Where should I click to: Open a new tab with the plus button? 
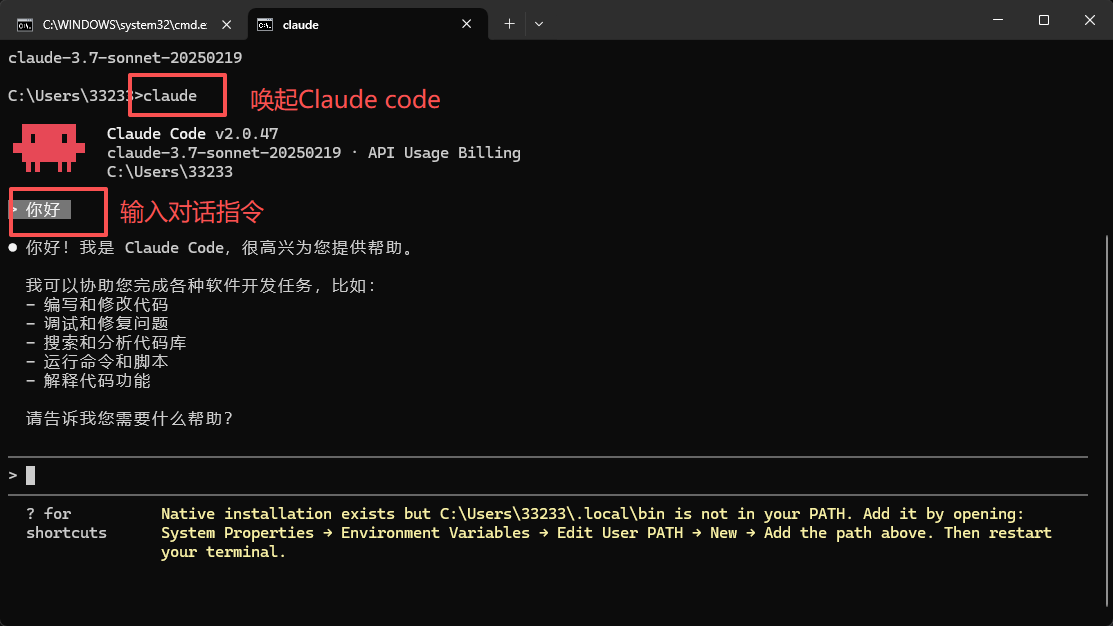tap(509, 23)
